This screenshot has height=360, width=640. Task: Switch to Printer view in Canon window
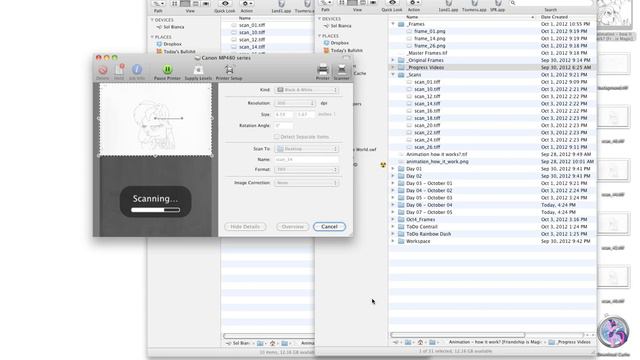[322, 72]
